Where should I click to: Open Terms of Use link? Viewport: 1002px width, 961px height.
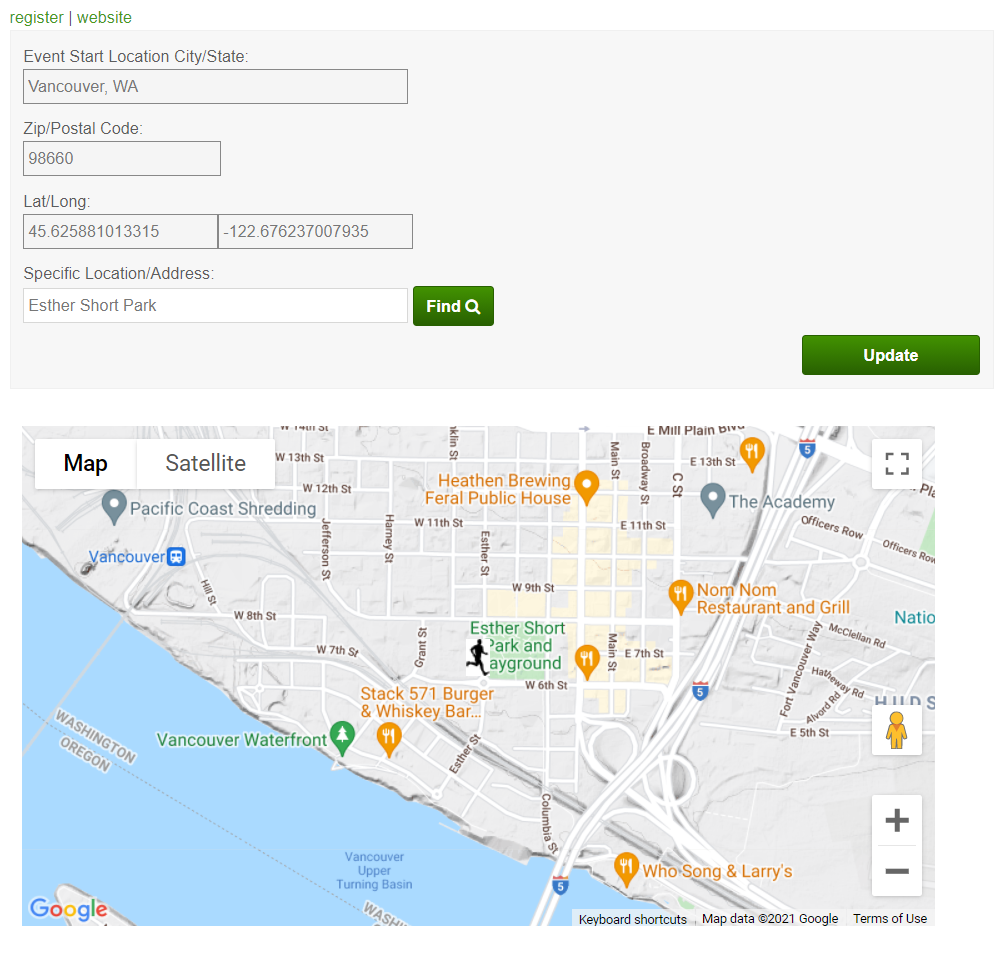click(890, 918)
